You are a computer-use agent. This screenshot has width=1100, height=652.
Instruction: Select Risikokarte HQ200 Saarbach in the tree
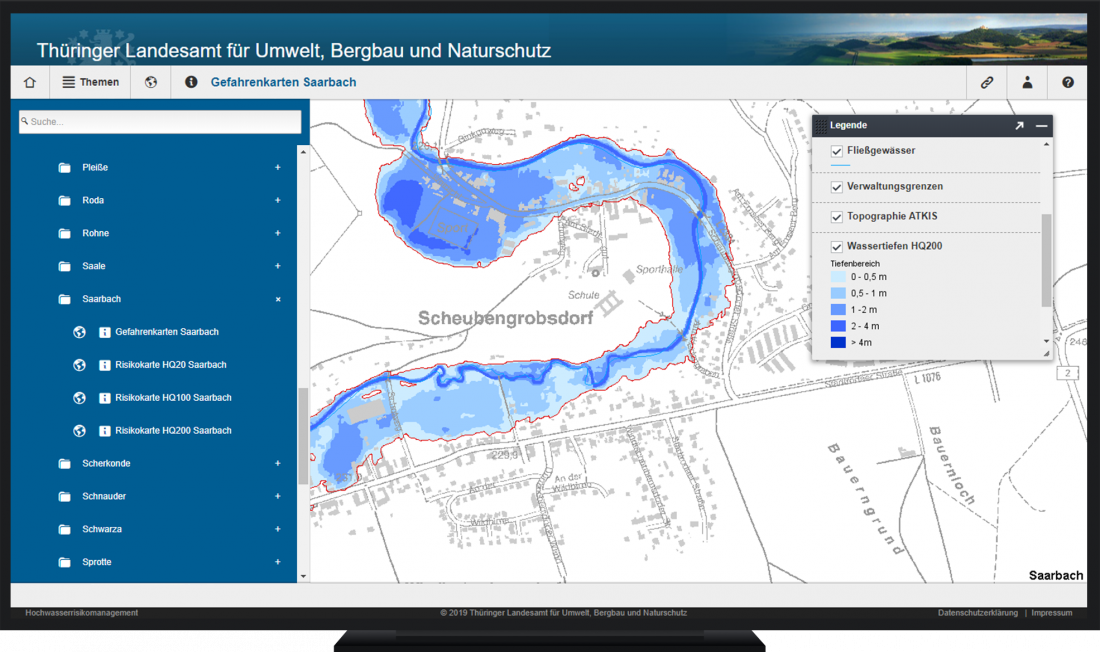173,431
